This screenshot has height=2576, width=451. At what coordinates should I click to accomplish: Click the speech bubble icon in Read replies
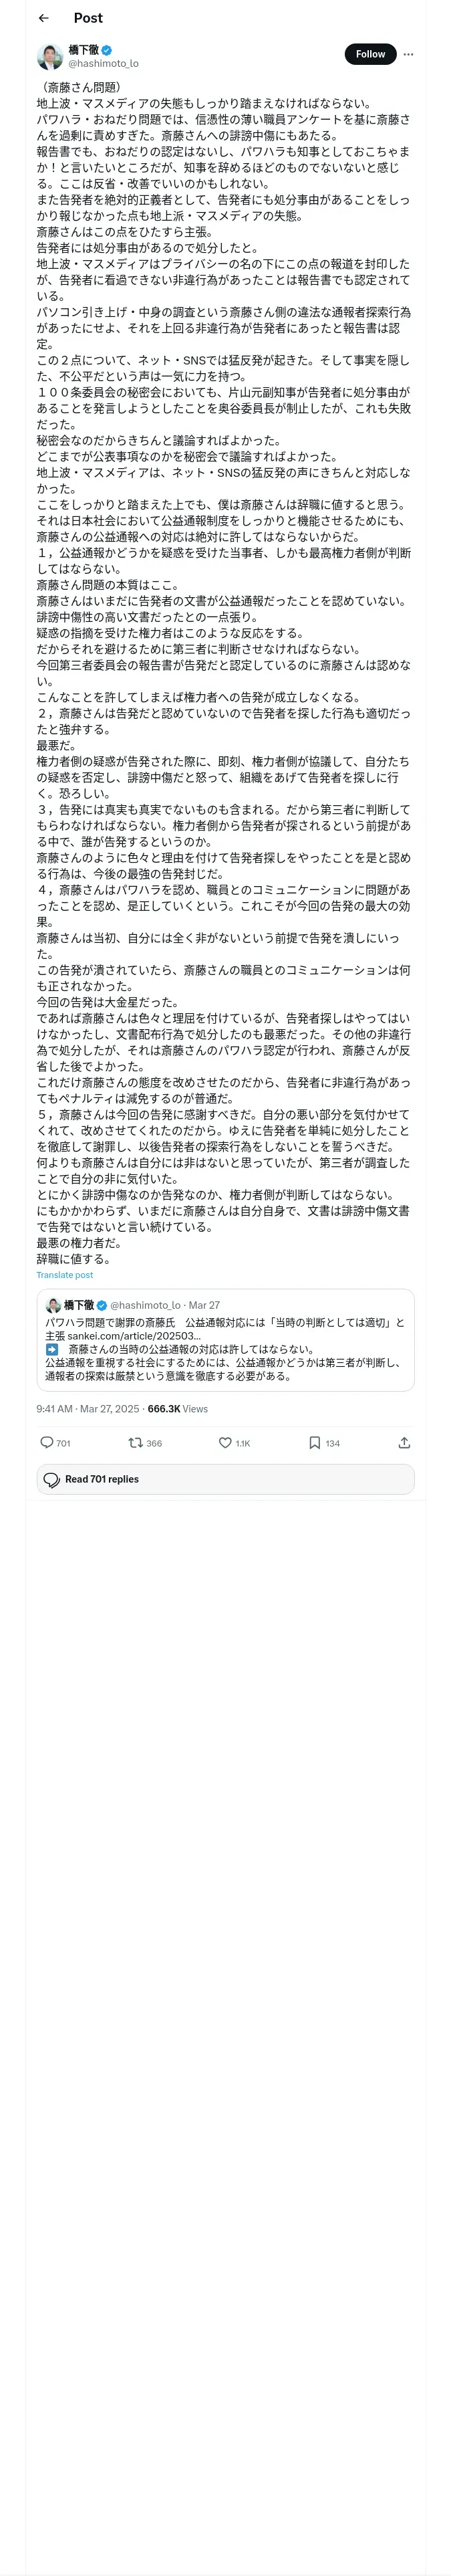[52, 1479]
